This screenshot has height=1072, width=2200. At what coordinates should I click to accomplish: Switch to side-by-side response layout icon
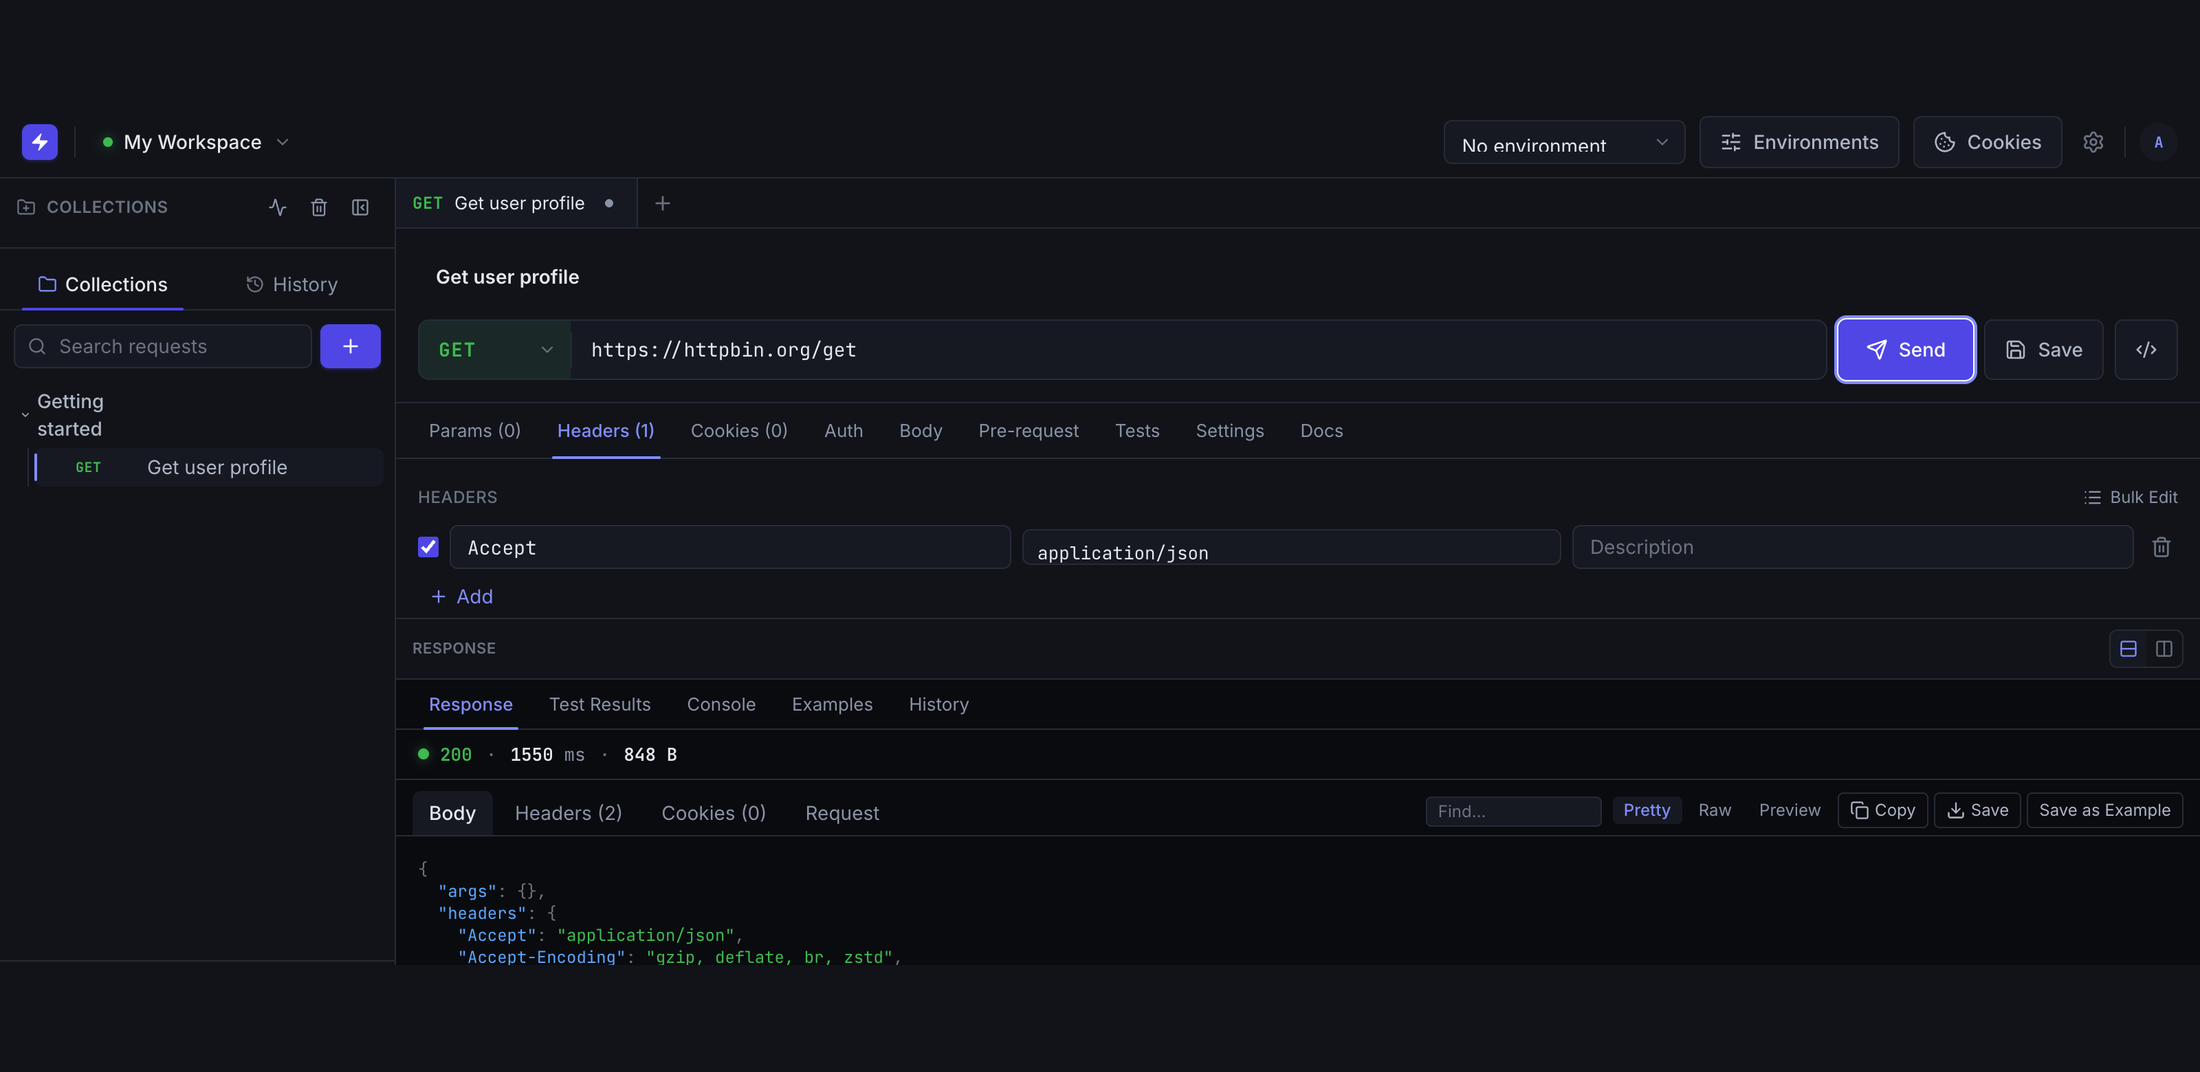coord(2164,649)
